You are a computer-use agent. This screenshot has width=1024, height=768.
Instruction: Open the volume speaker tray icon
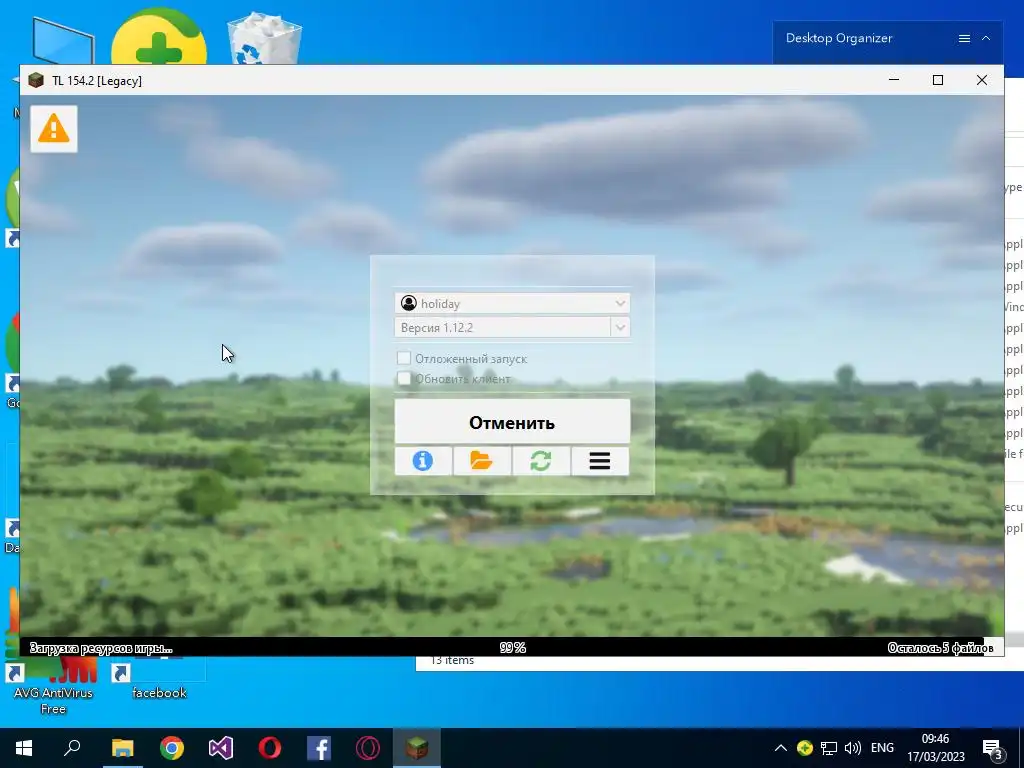852,748
